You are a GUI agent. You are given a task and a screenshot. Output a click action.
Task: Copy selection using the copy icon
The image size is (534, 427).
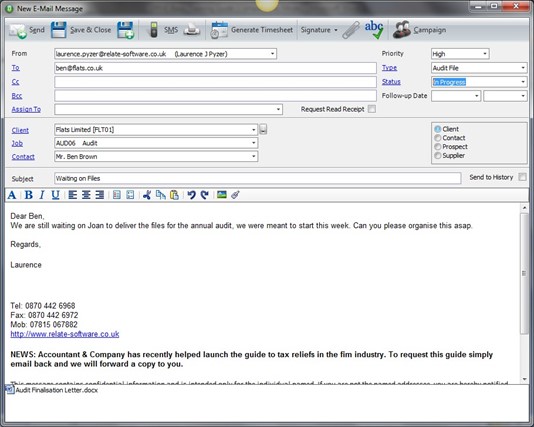pyautogui.click(x=160, y=195)
